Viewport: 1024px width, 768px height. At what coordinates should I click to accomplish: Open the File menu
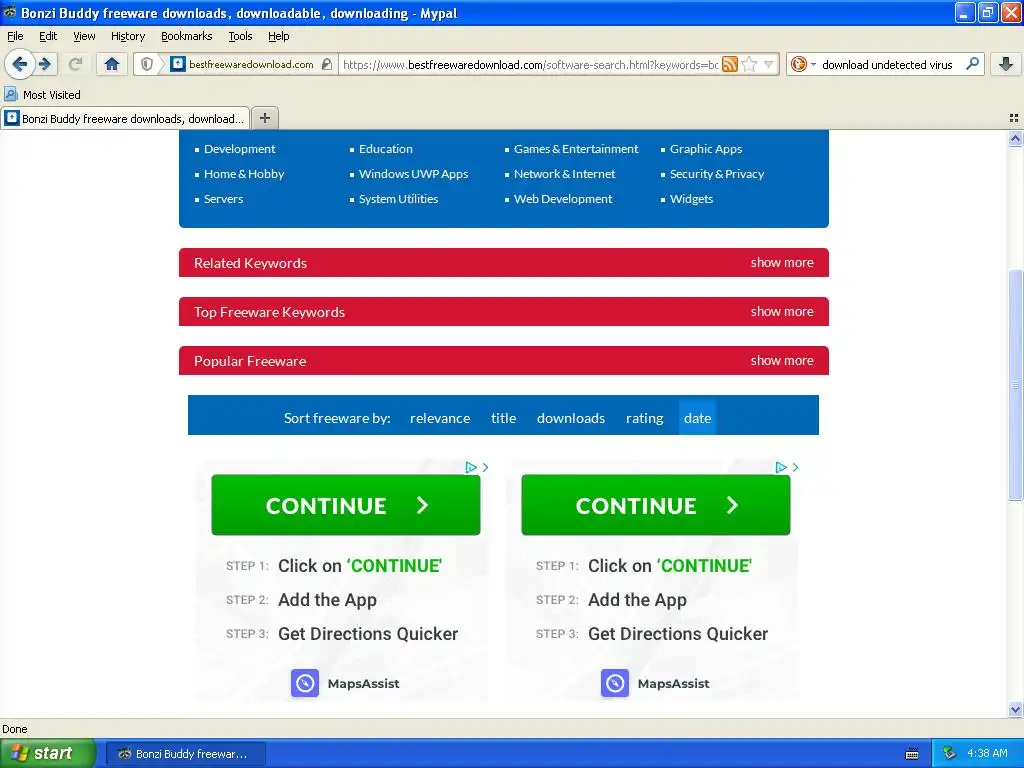[x=15, y=36]
